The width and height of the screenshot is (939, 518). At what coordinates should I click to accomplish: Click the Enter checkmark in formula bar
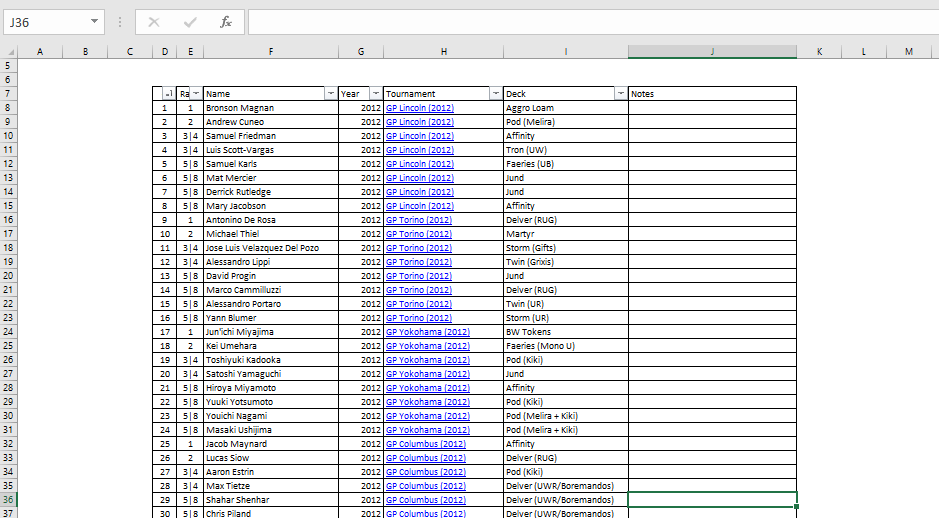point(189,22)
